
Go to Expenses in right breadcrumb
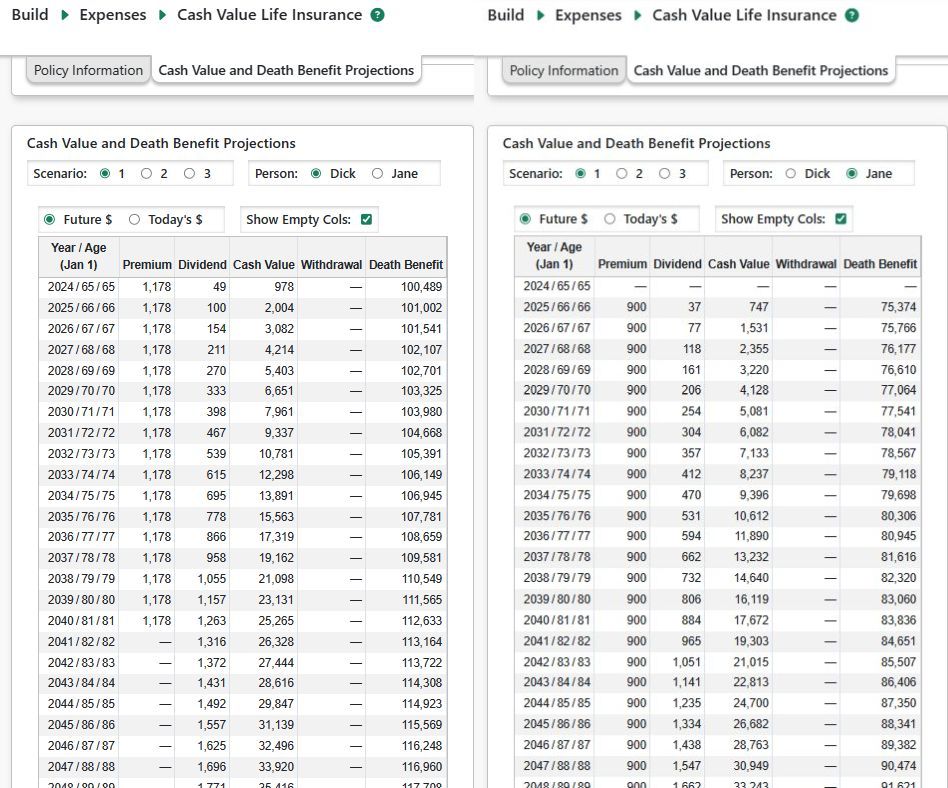click(x=588, y=16)
